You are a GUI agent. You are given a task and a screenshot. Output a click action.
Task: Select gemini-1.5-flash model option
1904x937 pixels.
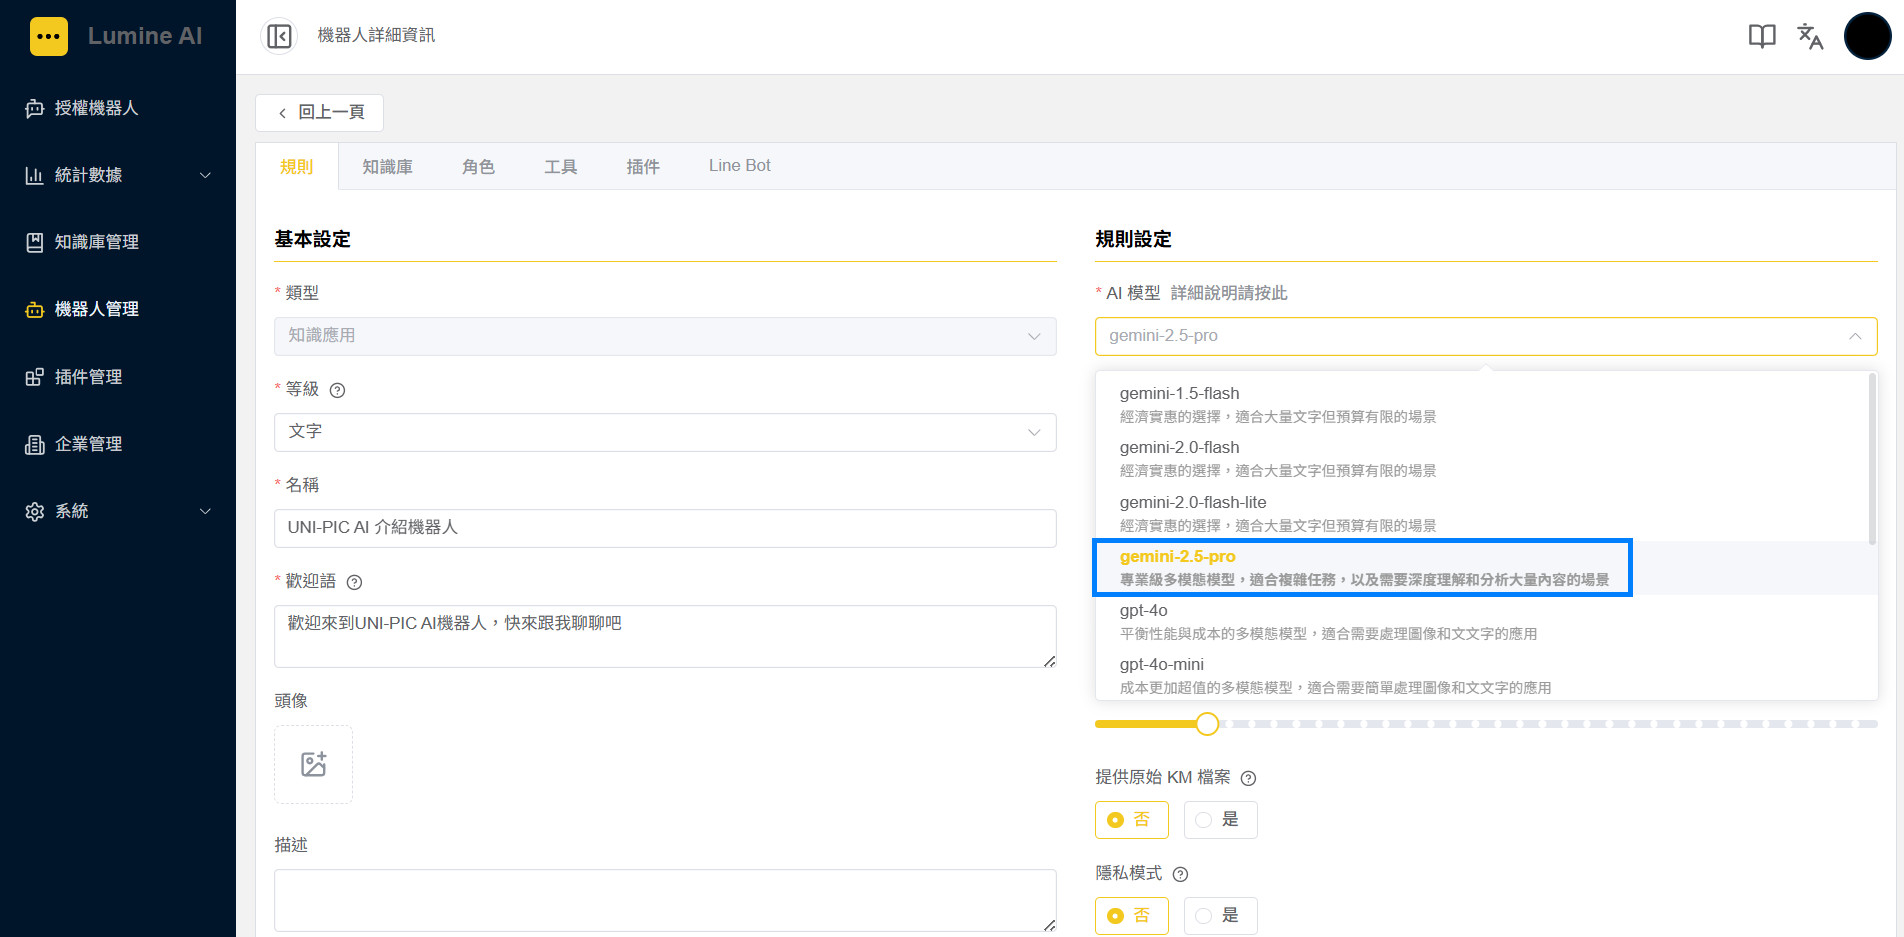pos(1482,404)
